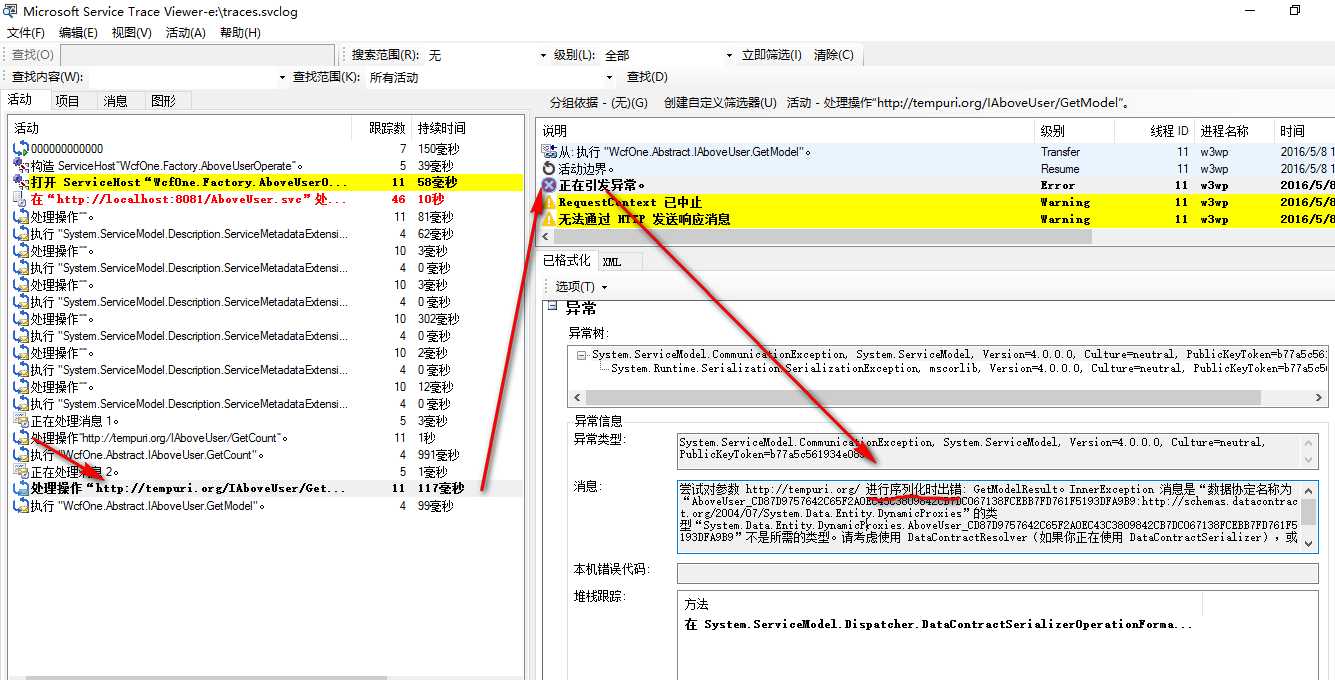The image size is (1335, 680).
Task: Open the 查找内容(W) combo box
Action: (x=188, y=77)
